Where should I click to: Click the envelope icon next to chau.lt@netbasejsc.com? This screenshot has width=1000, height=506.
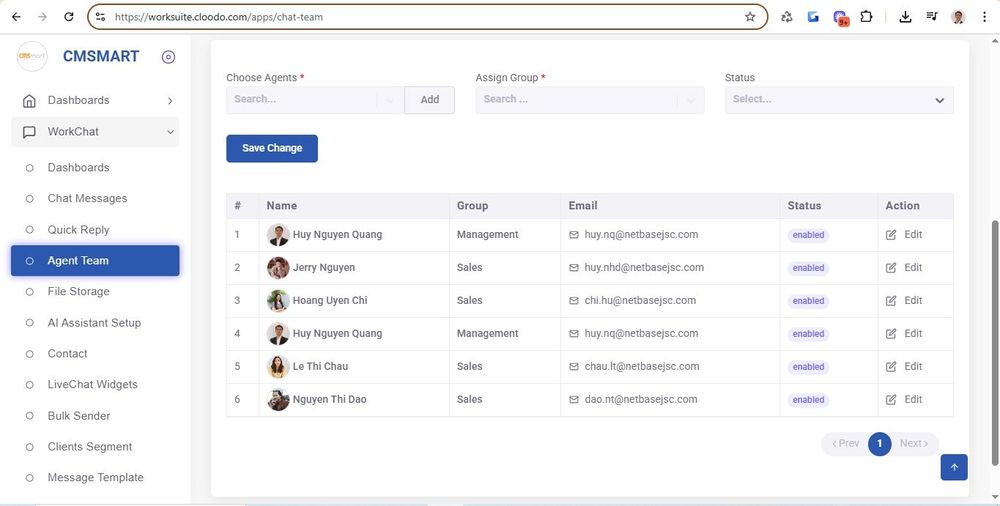pos(574,367)
